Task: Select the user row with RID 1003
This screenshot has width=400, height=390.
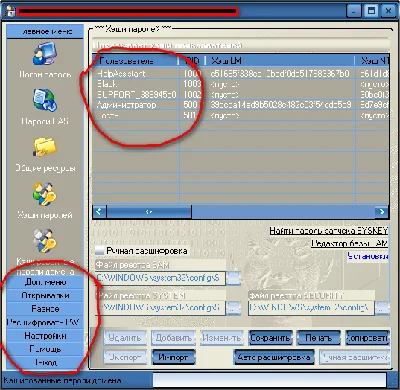Action: (x=241, y=84)
